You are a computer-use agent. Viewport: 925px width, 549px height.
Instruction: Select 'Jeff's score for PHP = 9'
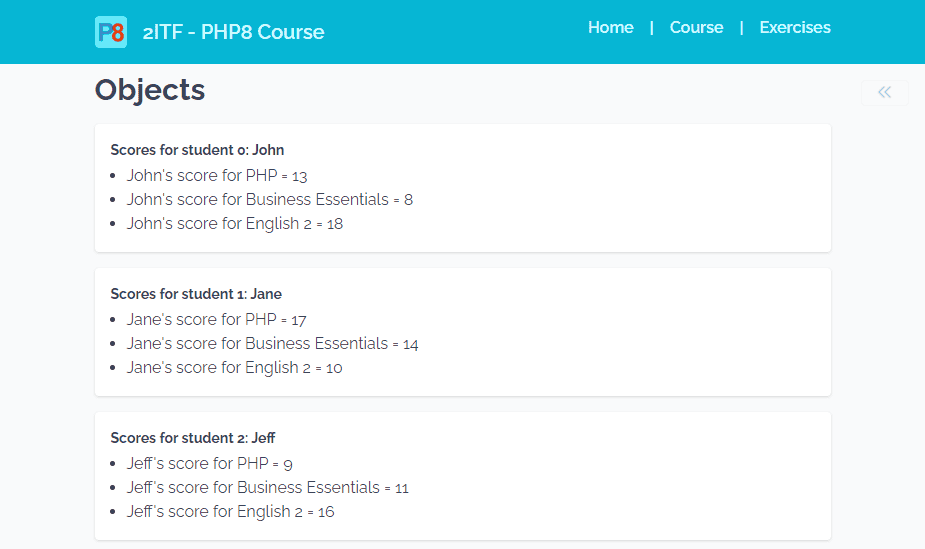209,463
